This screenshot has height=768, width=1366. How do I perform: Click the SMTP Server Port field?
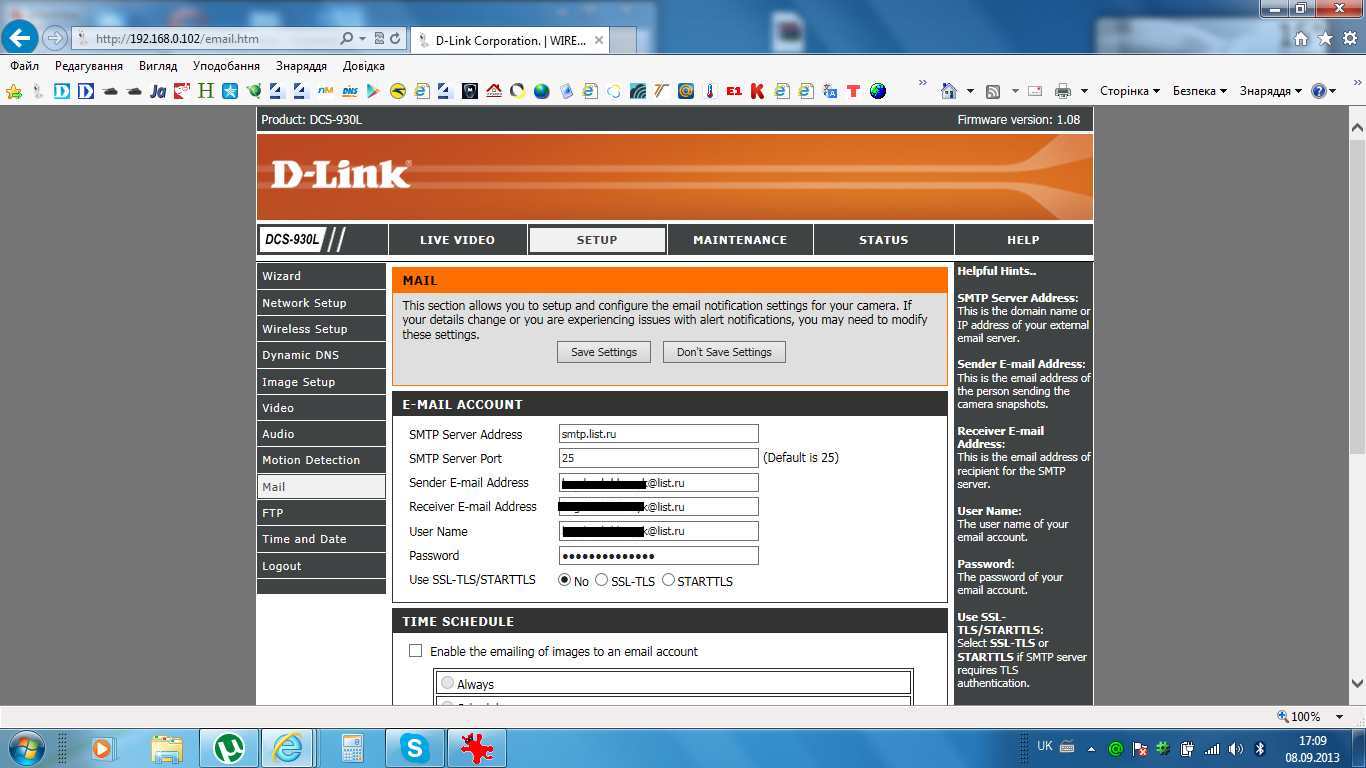click(x=658, y=458)
